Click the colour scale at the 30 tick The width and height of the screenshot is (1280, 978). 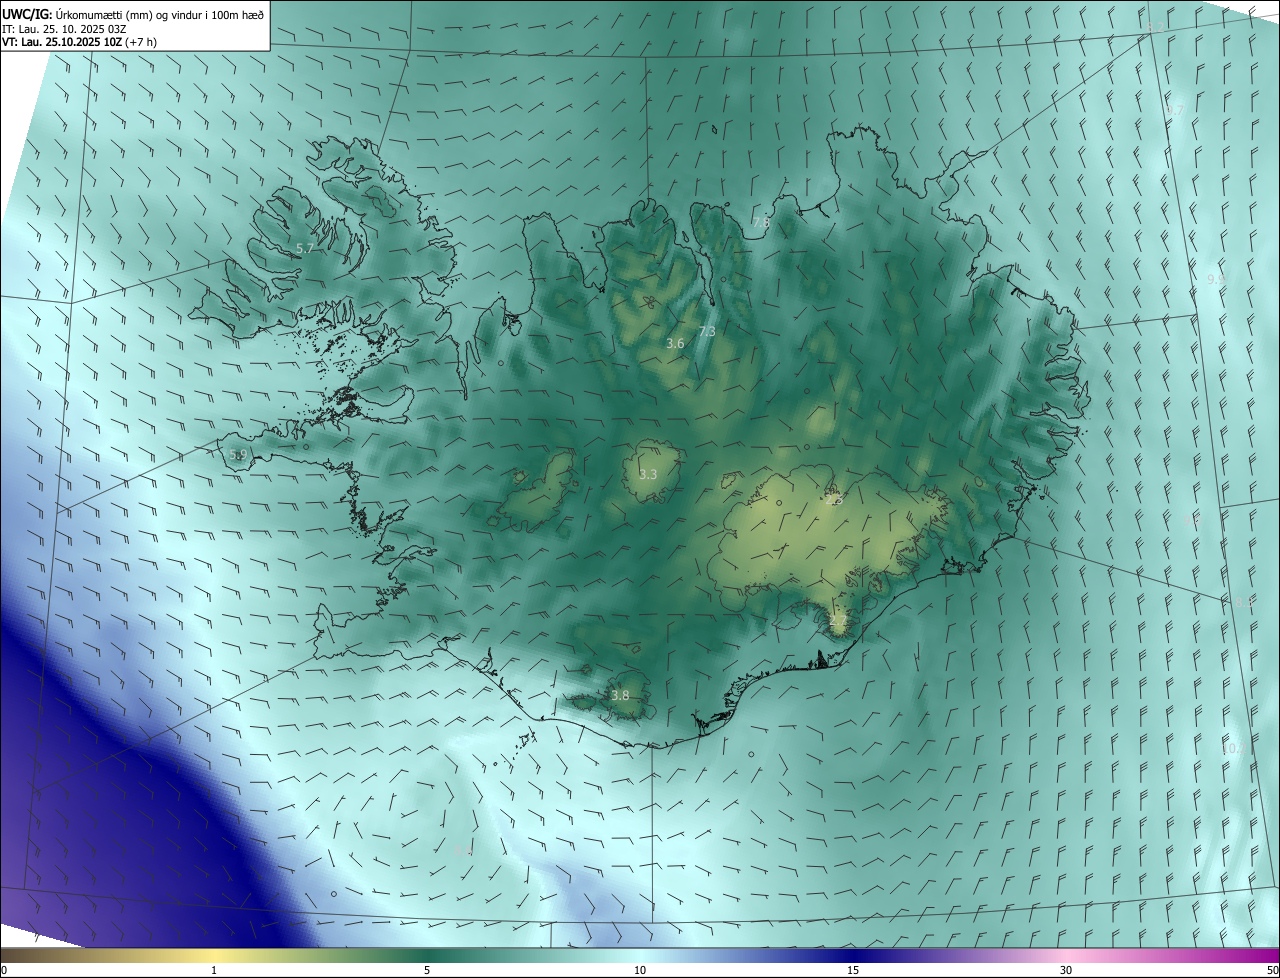pos(1066,970)
